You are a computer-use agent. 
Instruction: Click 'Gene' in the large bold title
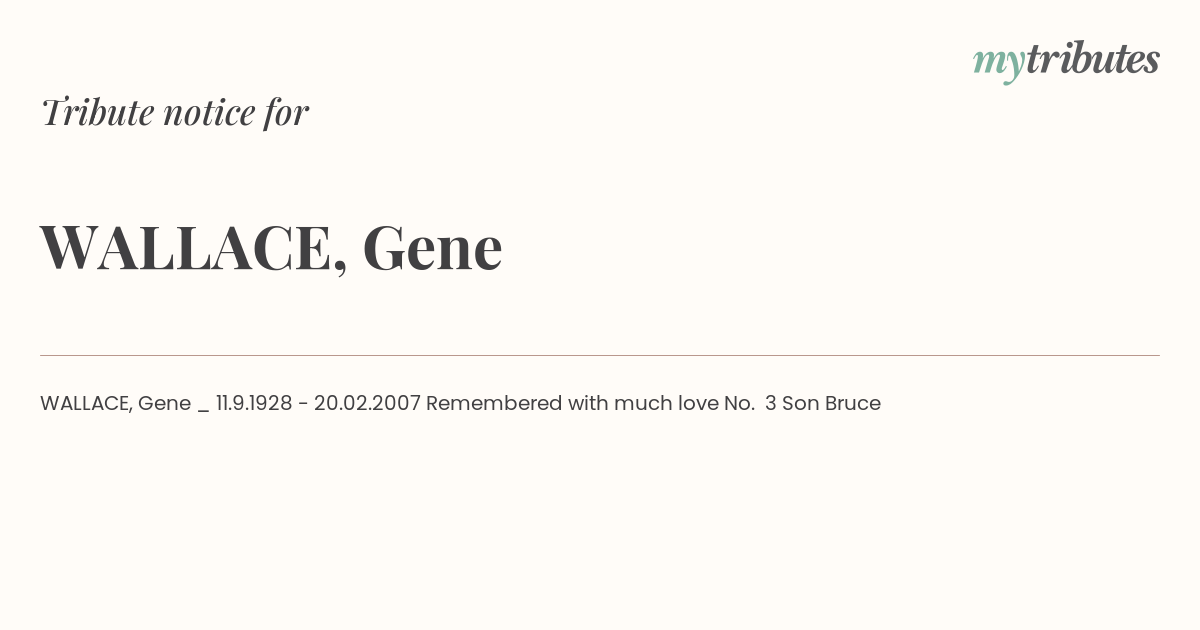[432, 247]
